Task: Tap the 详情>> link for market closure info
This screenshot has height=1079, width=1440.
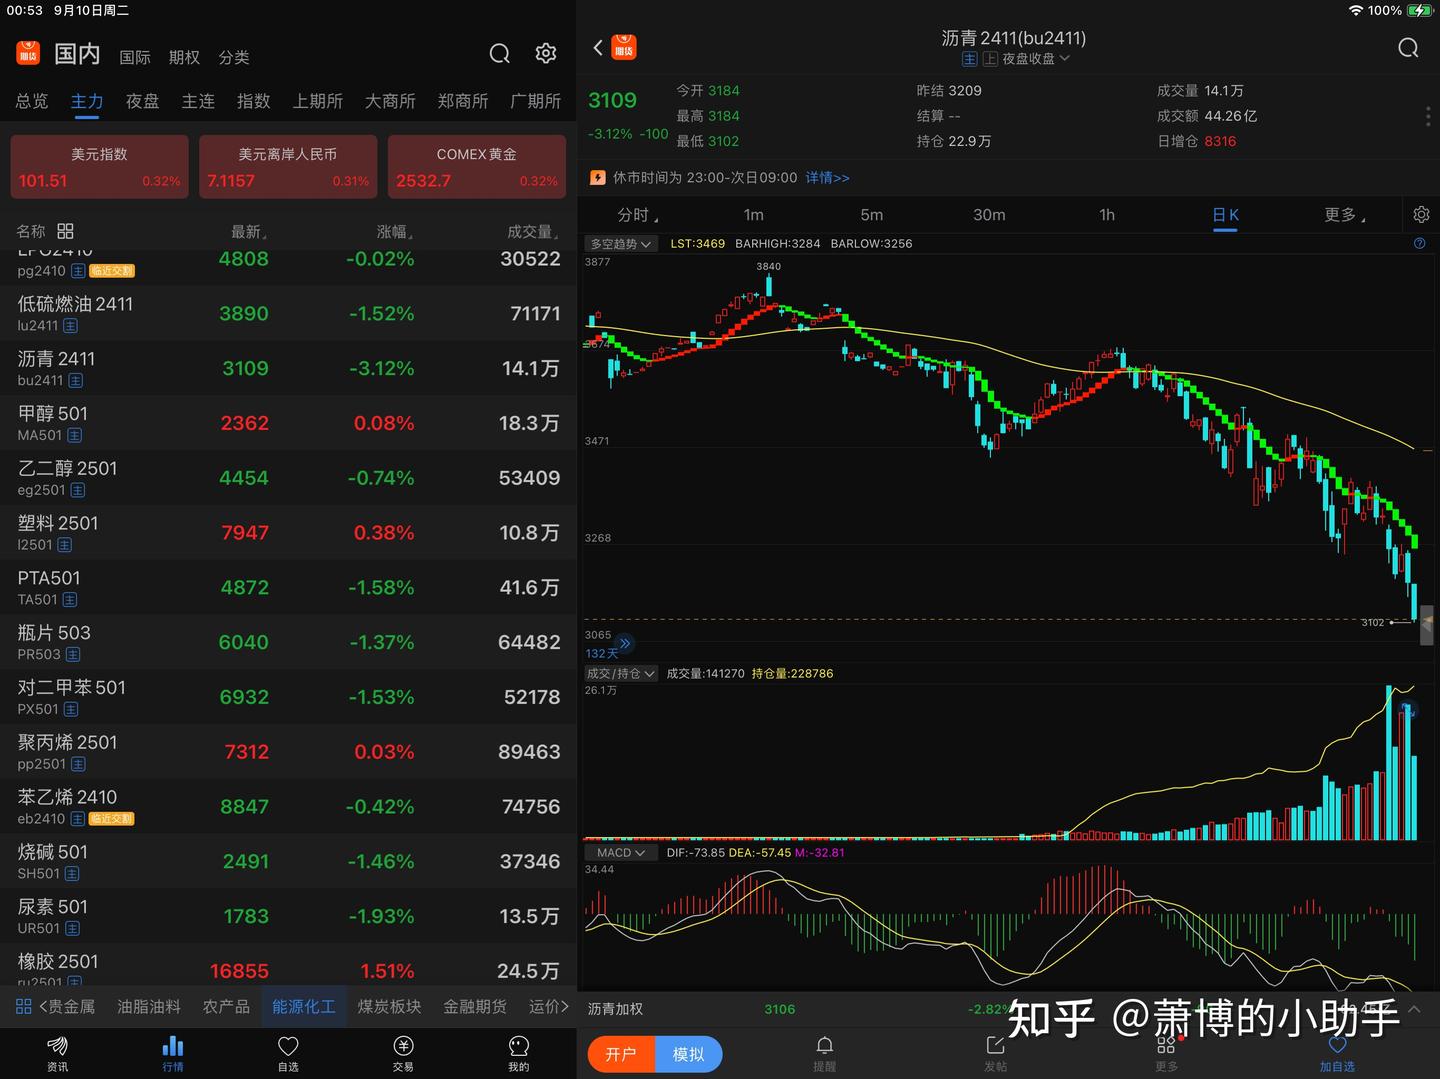Action: coord(827,177)
